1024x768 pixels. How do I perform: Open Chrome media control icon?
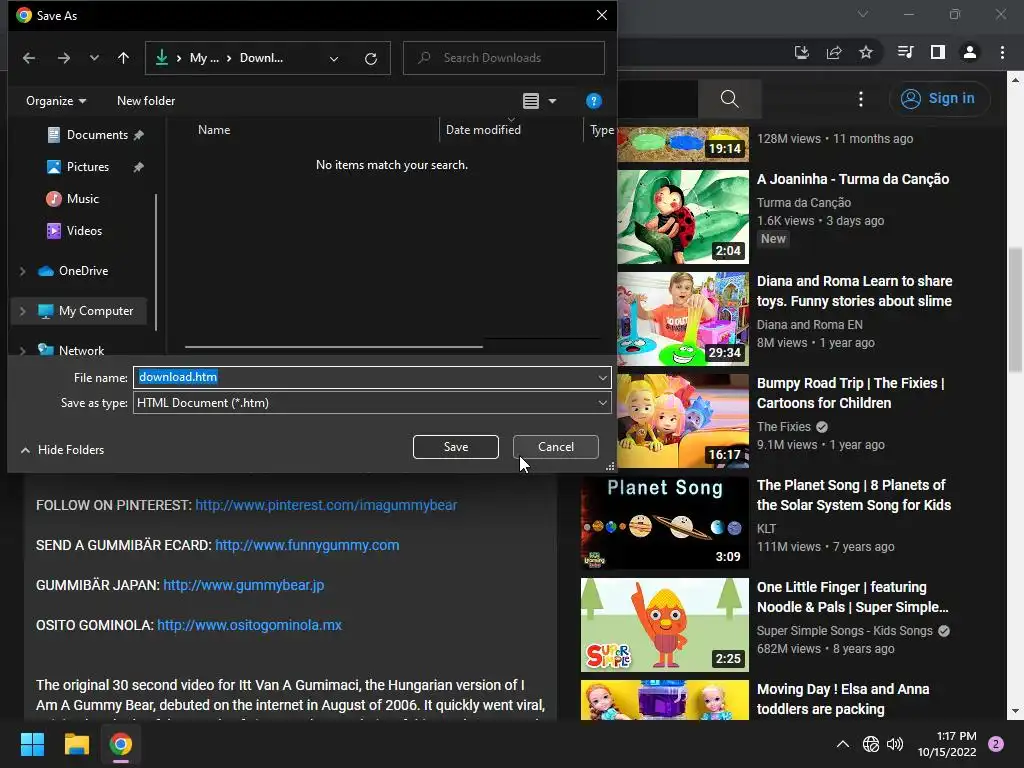pos(905,52)
